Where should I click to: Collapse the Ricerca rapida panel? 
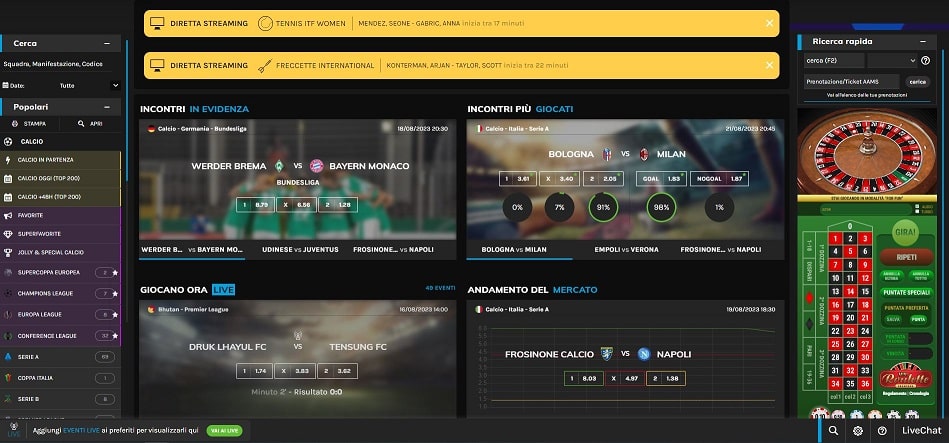click(x=923, y=42)
